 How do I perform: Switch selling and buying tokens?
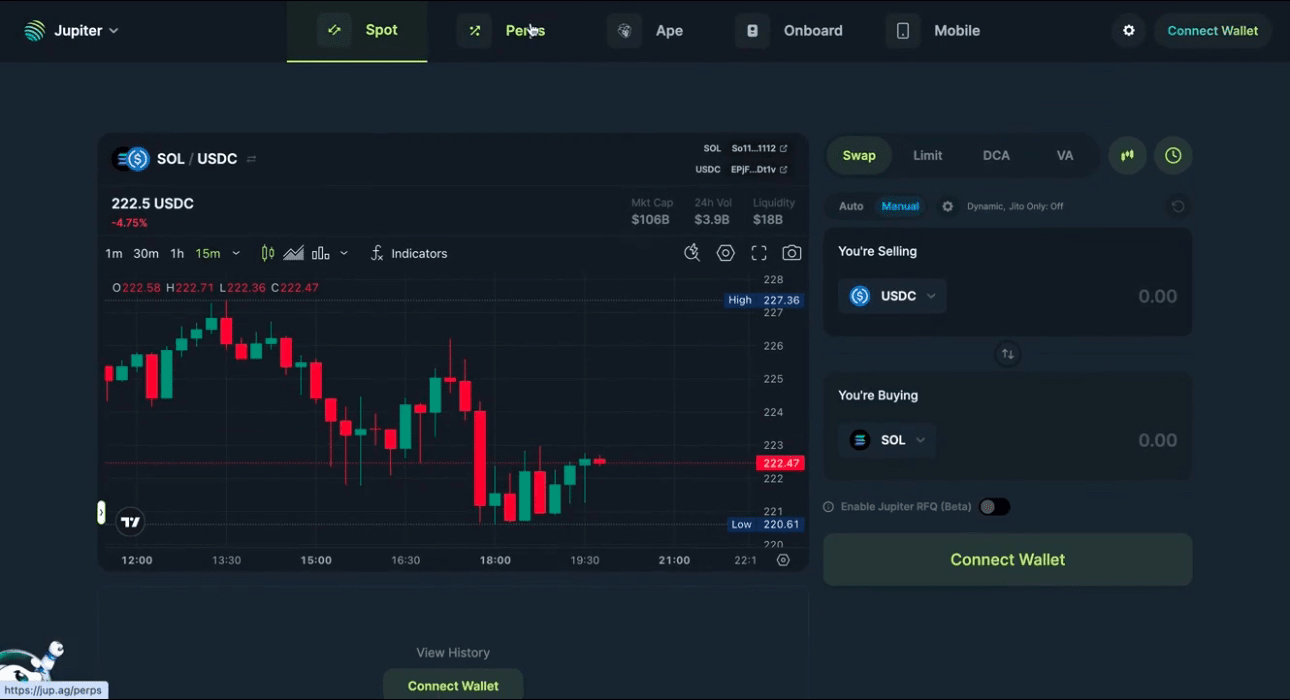tap(1008, 354)
